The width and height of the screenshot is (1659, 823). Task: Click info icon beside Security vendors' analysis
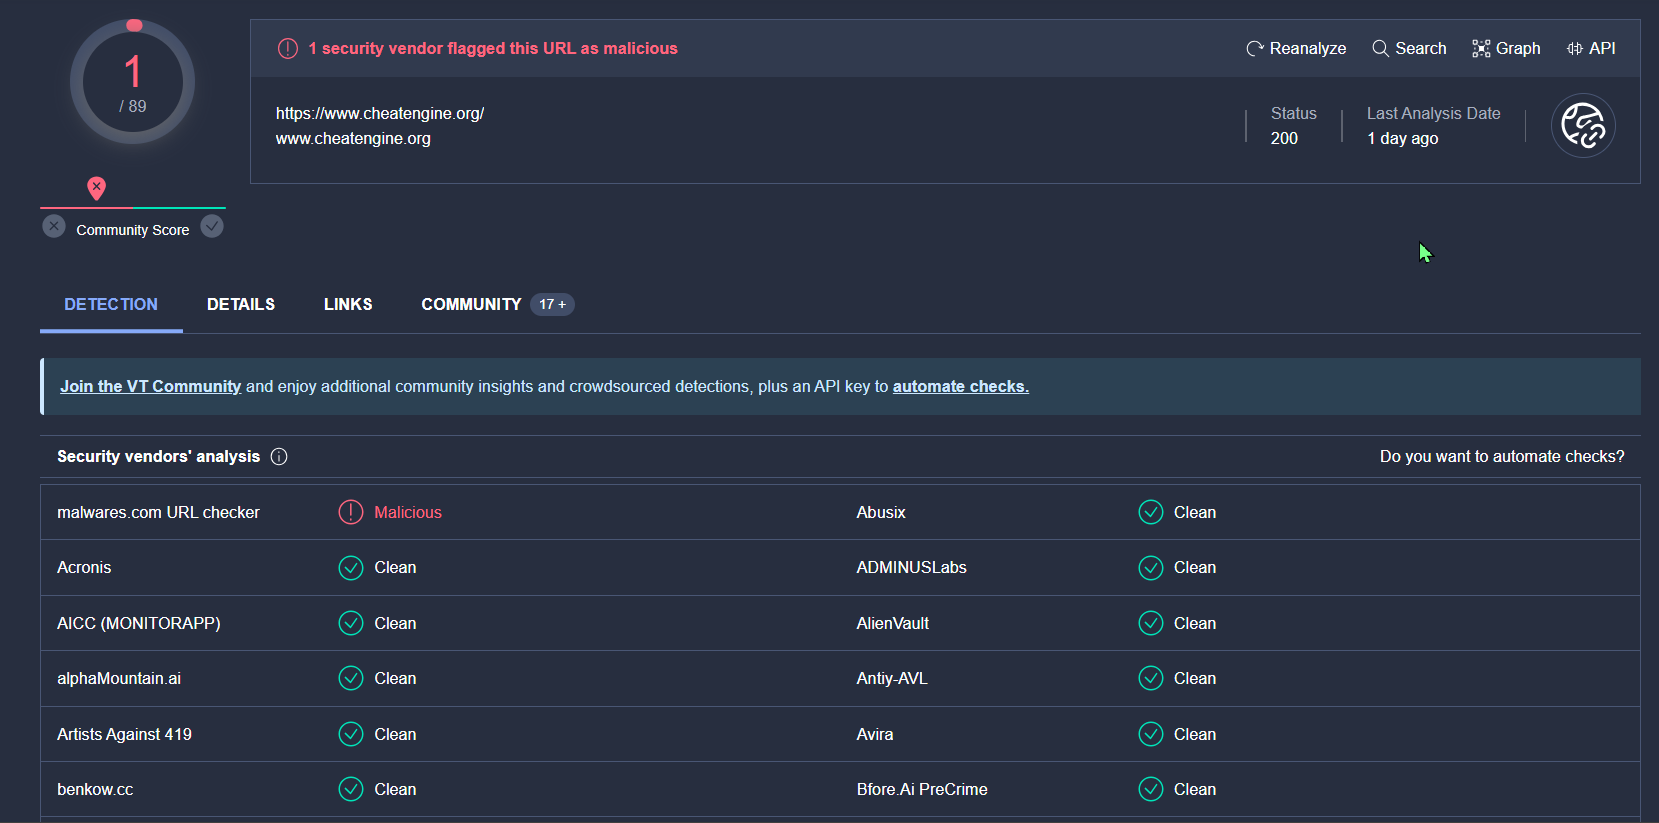279,456
